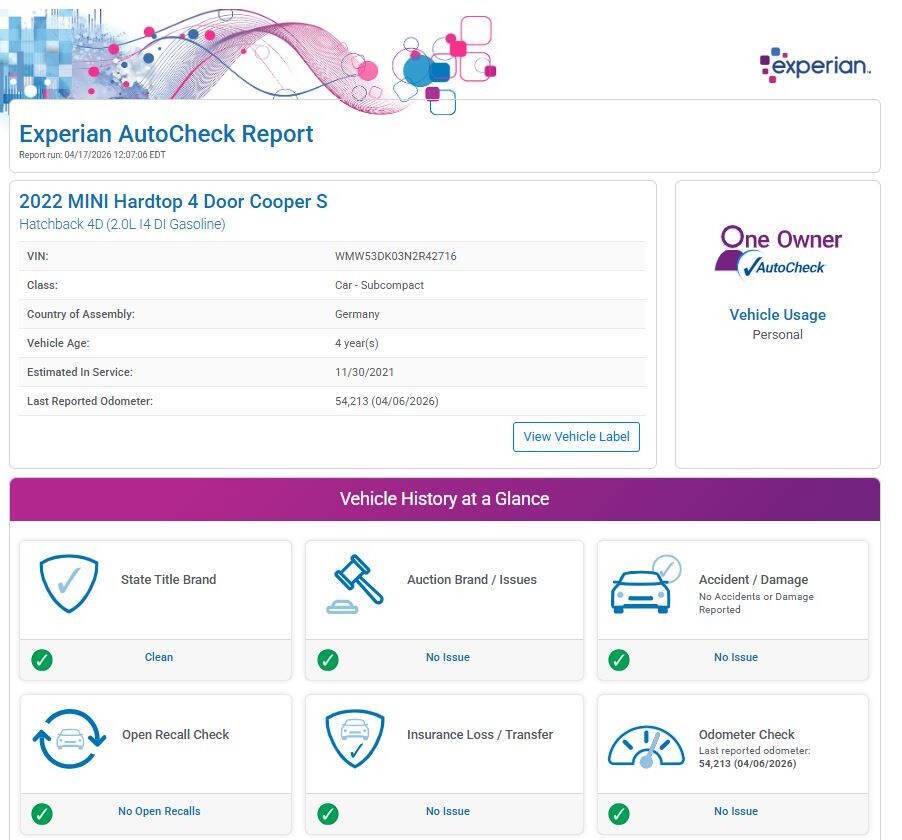The height and width of the screenshot is (840, 902).
Task: Select No Issue under Accident / Damage
Action: 735,658
